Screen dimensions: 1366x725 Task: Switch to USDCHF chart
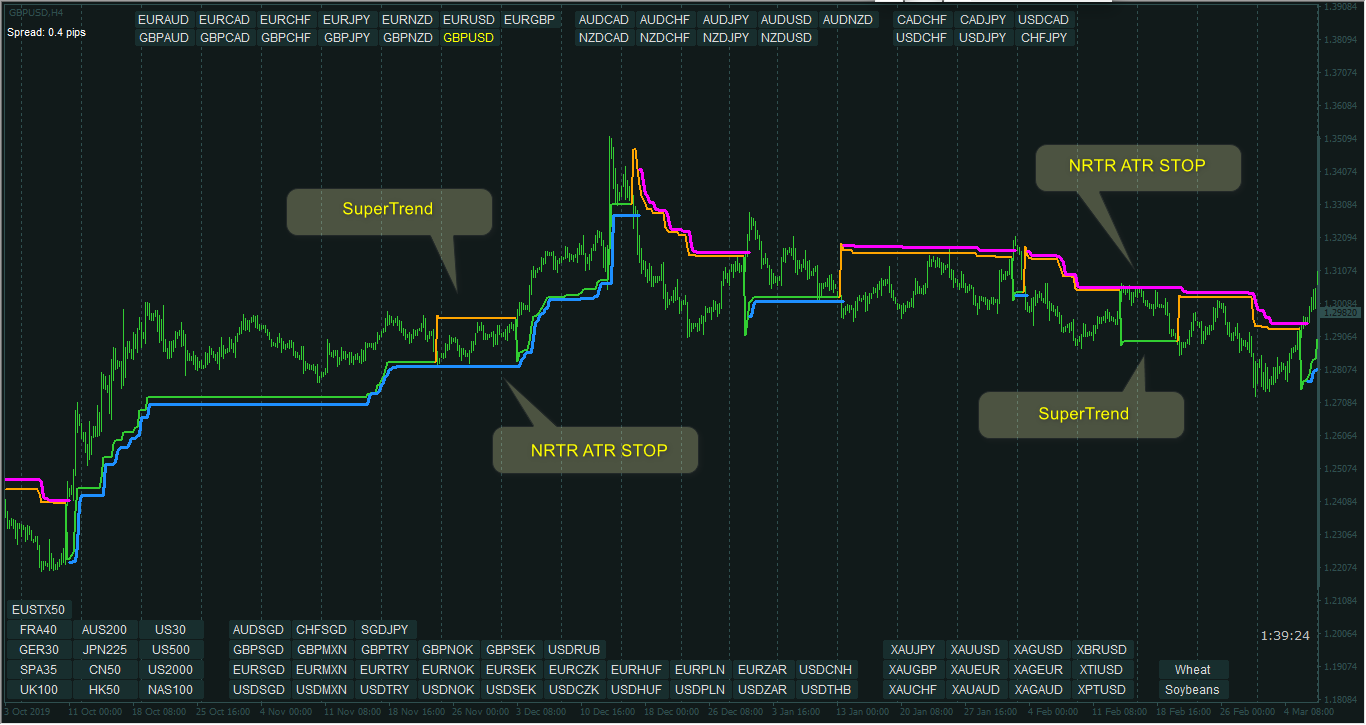tap(922, 38)
